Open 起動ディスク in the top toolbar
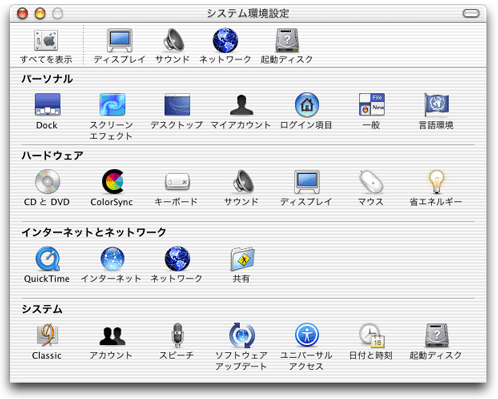This screenshot has height=399, width=498. tap(287, 40)
